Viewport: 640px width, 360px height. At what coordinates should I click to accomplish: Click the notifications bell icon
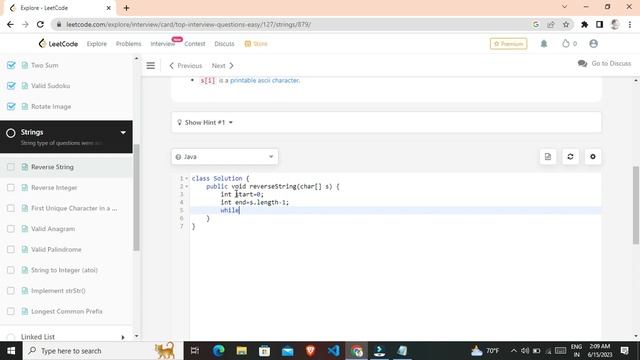(x=544, y=44)
